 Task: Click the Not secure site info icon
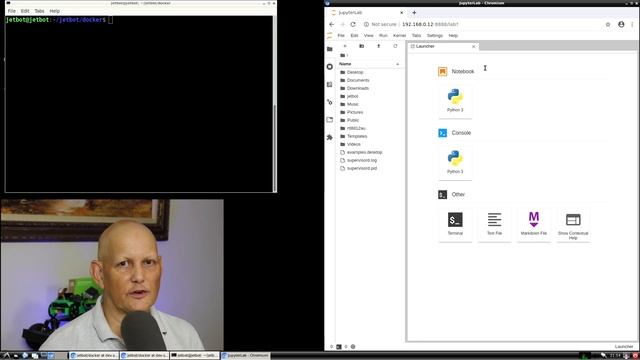[x=366, y=24]
